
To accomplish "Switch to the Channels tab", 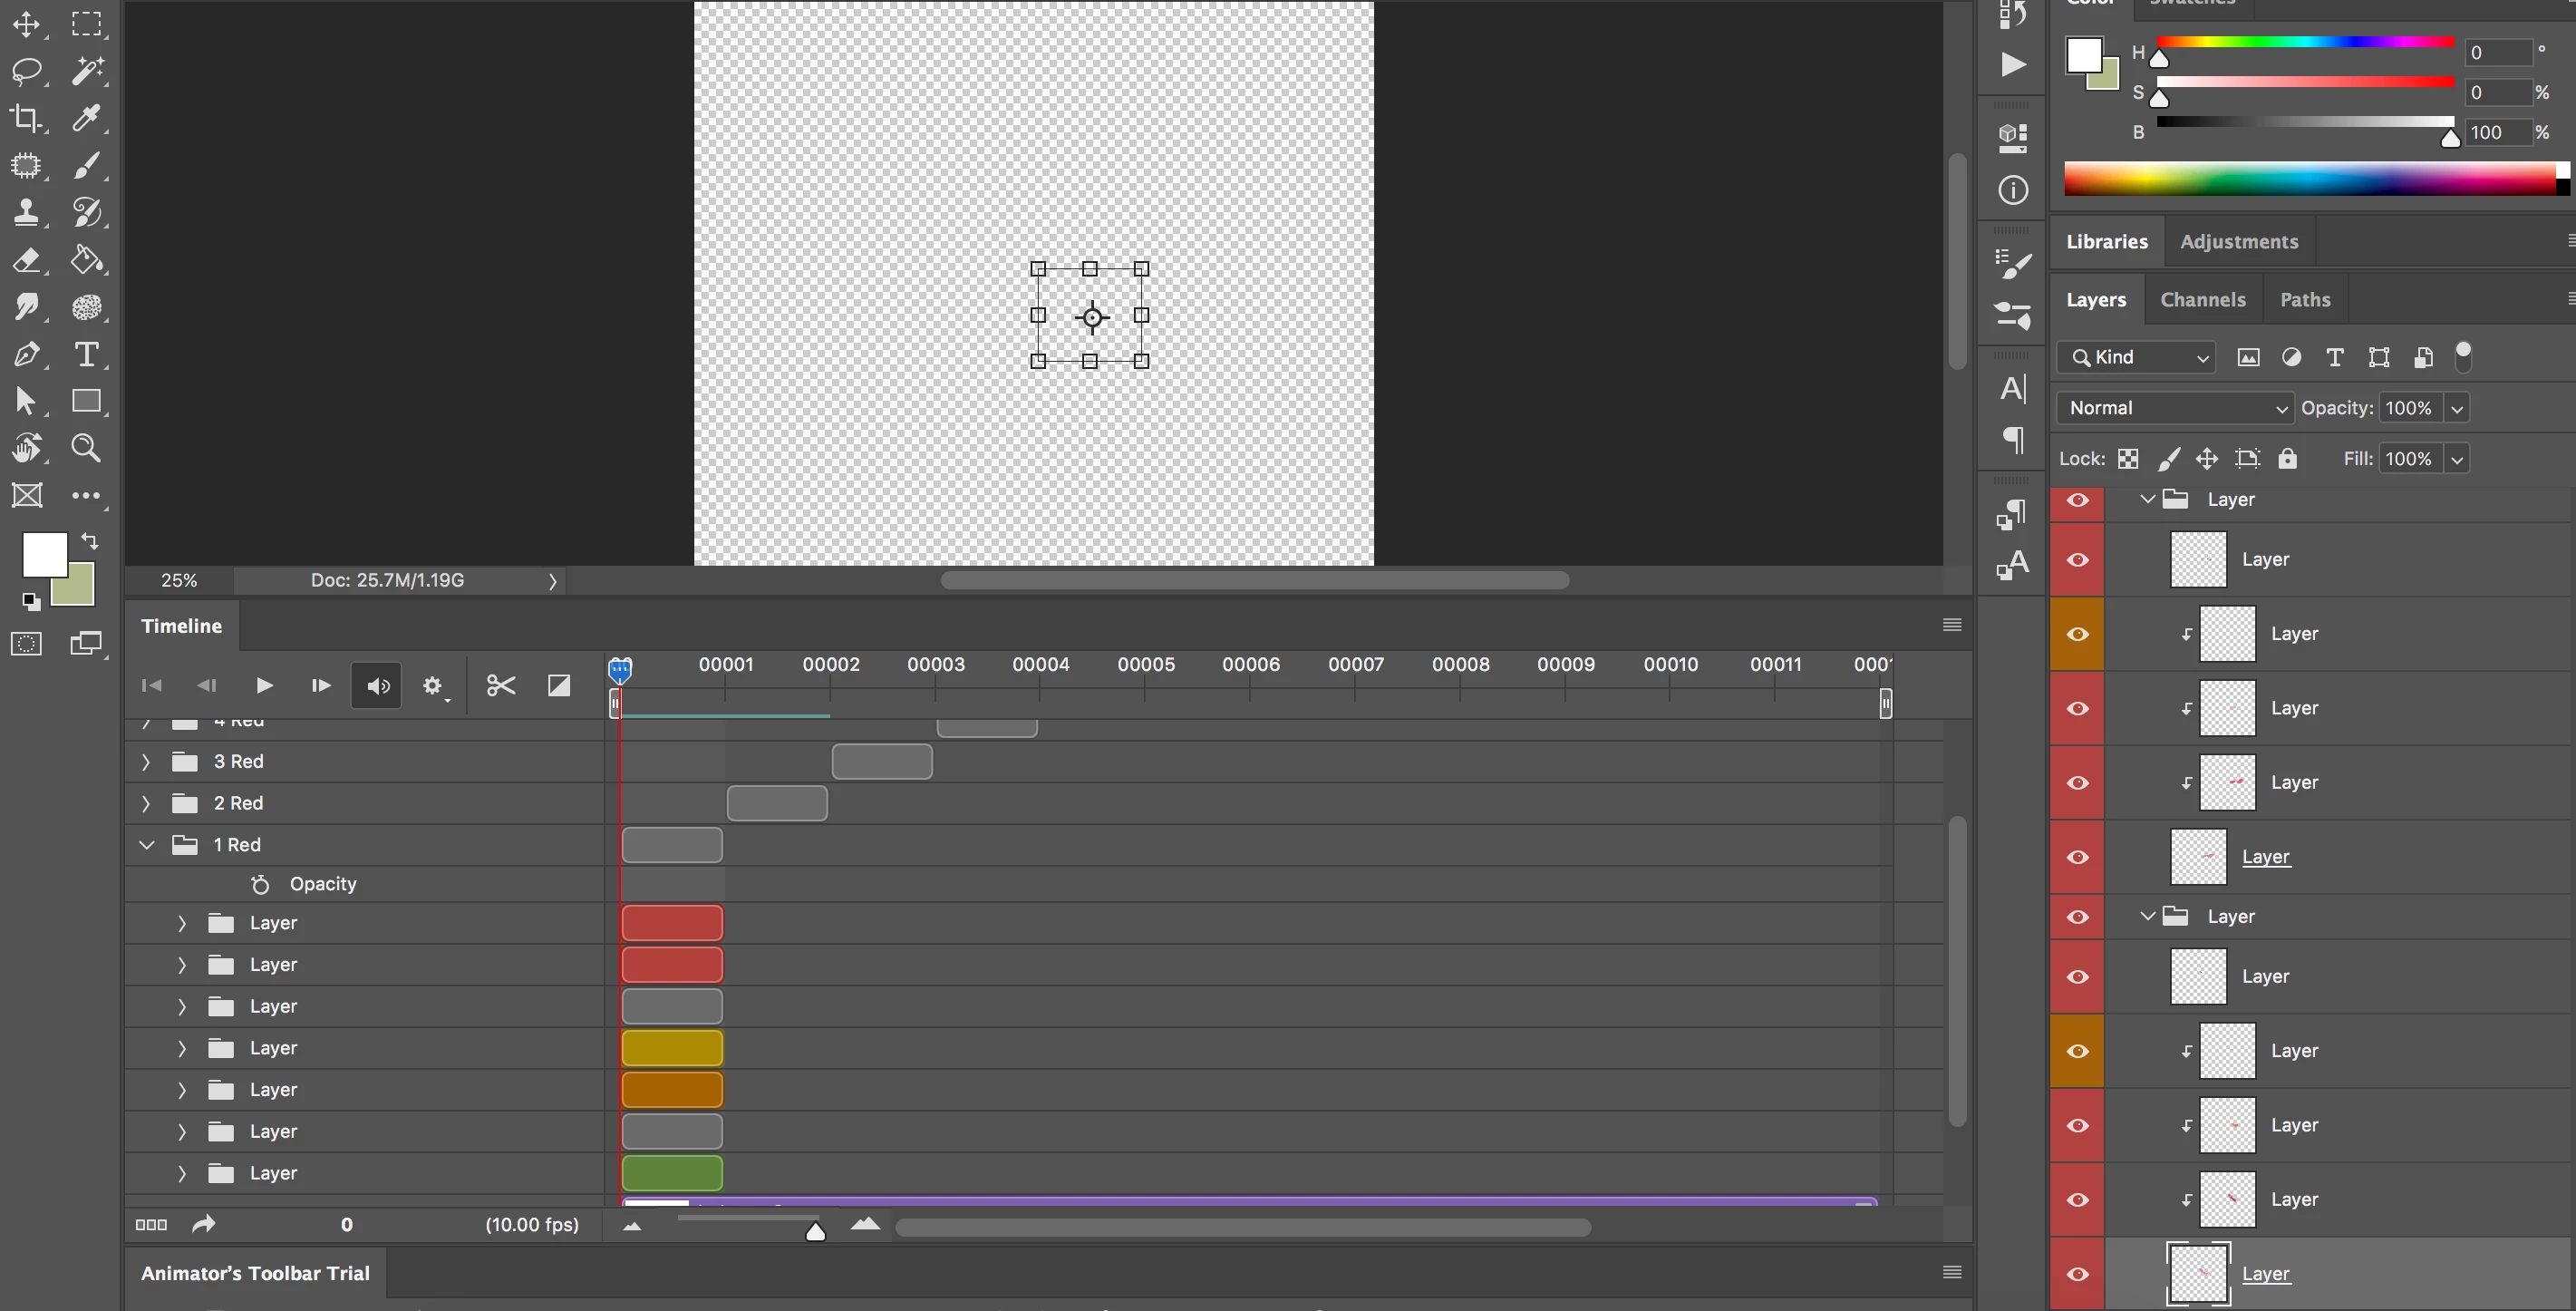I will 2202,300.
